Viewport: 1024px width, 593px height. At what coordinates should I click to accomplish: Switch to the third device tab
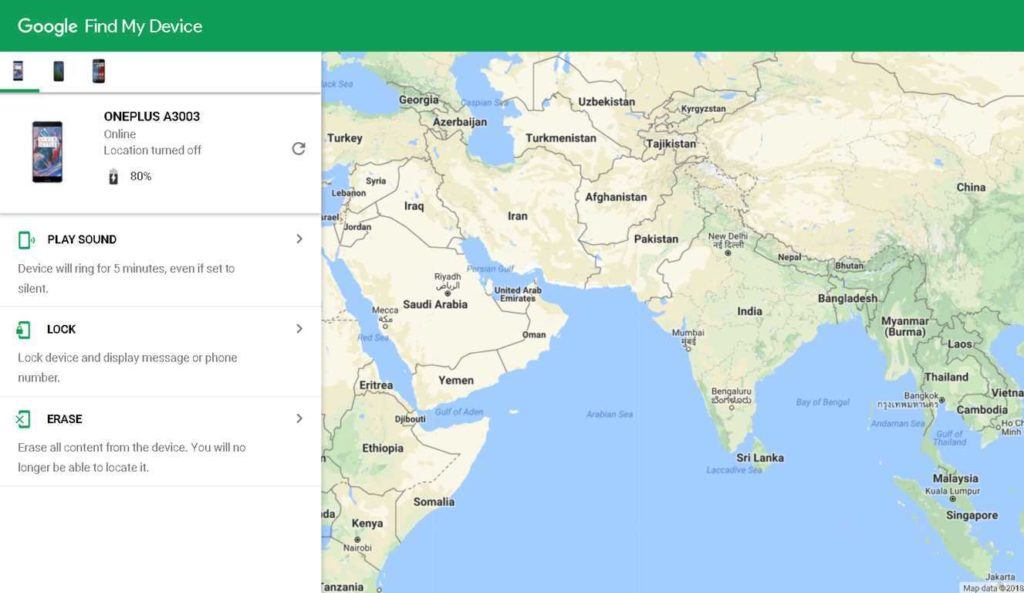(x=98, y=71)
